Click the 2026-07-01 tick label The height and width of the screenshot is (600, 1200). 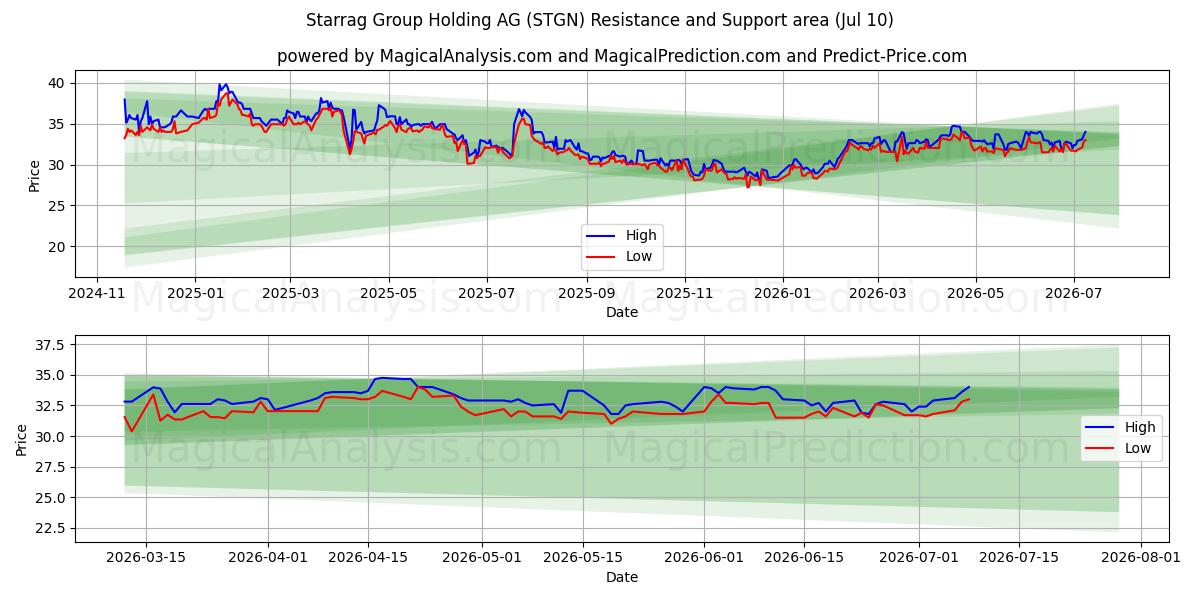(919, 559)
